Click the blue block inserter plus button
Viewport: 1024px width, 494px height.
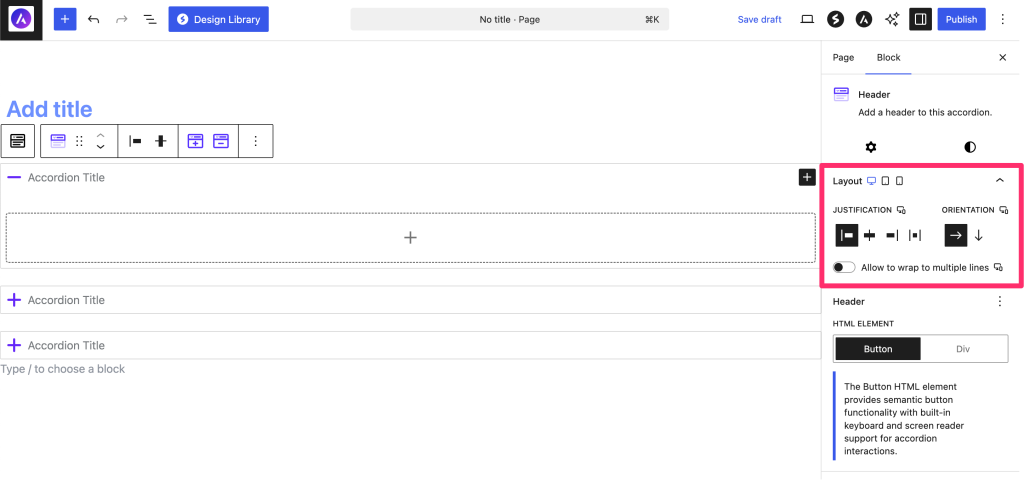[x=64, y=19]
